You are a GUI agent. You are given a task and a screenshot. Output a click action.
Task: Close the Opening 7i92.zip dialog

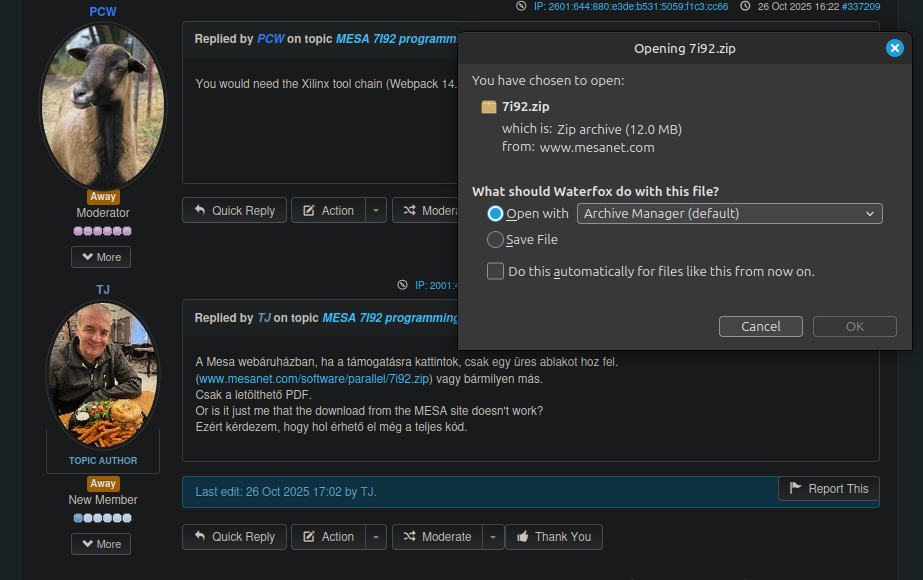point(894,48)
